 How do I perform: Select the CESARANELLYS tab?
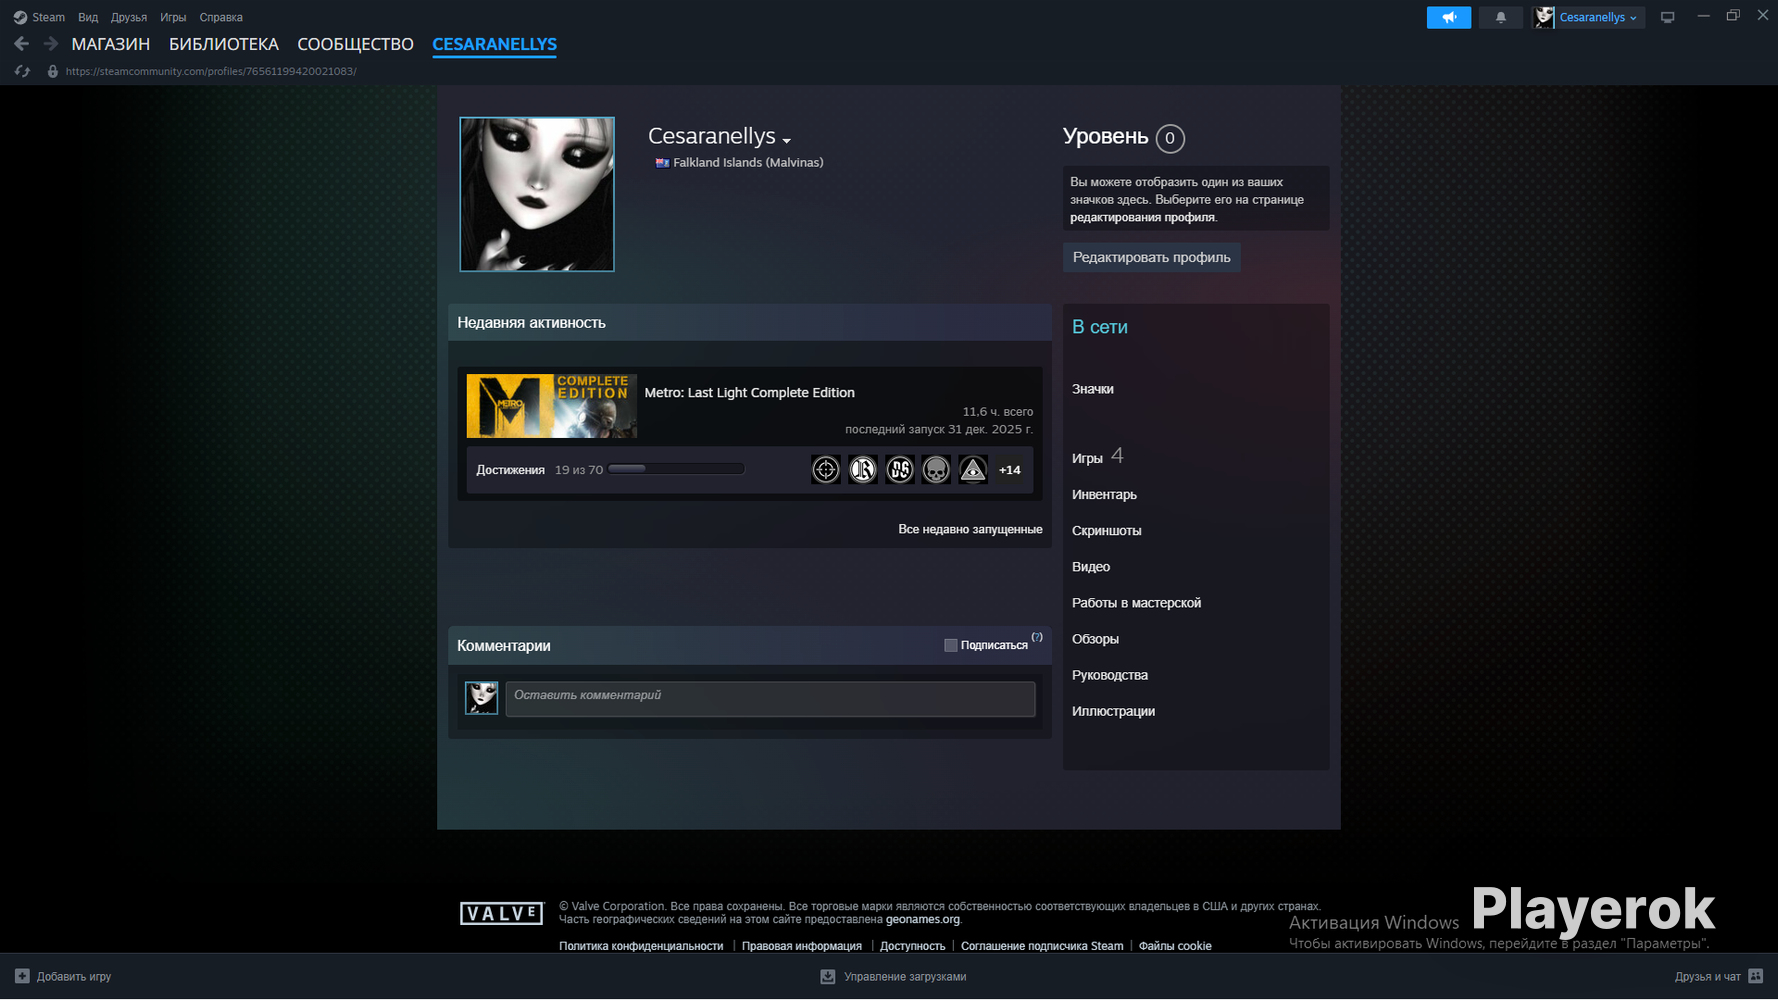pyautogui.click(x=494, y=44)
